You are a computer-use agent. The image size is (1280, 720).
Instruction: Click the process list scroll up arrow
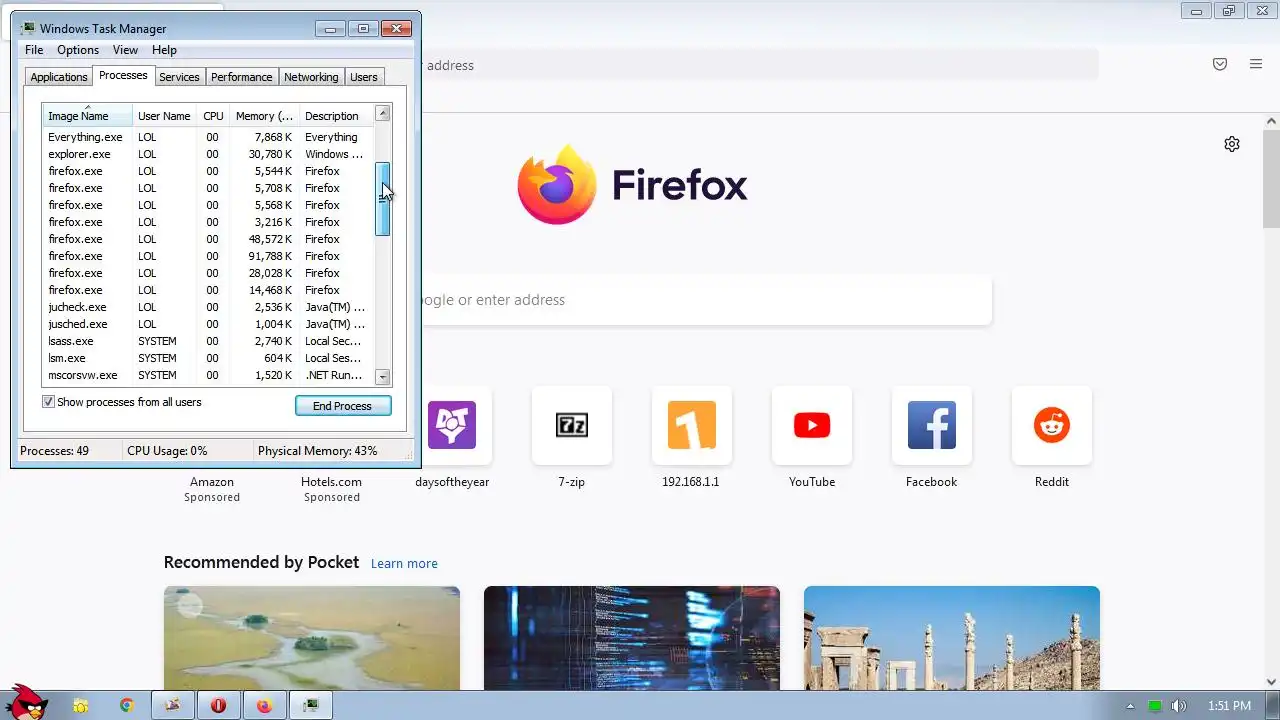coord(382,113)
